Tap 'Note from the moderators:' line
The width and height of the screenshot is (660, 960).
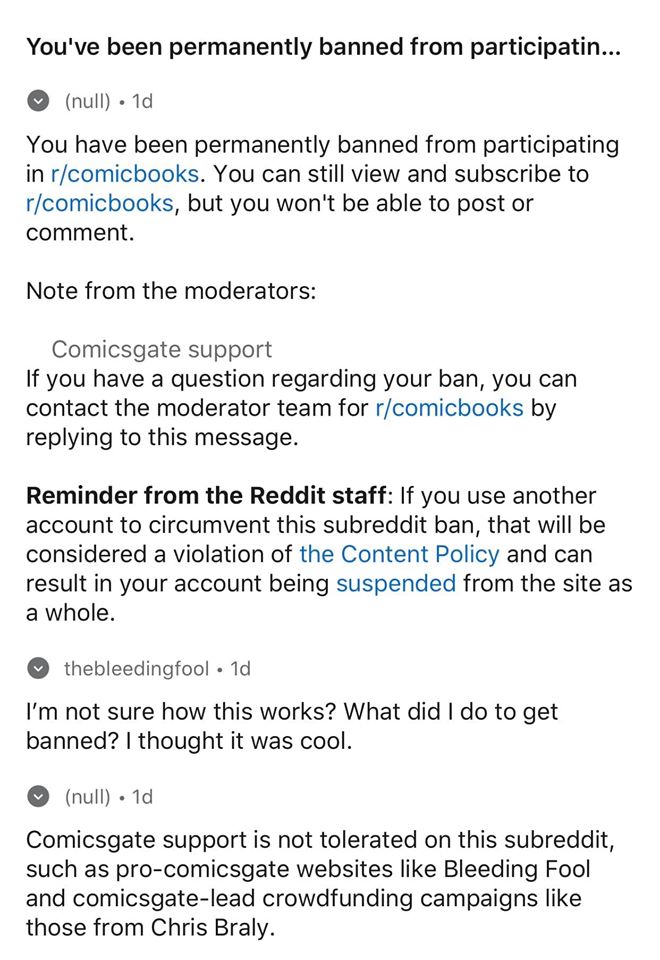(170, 291)
